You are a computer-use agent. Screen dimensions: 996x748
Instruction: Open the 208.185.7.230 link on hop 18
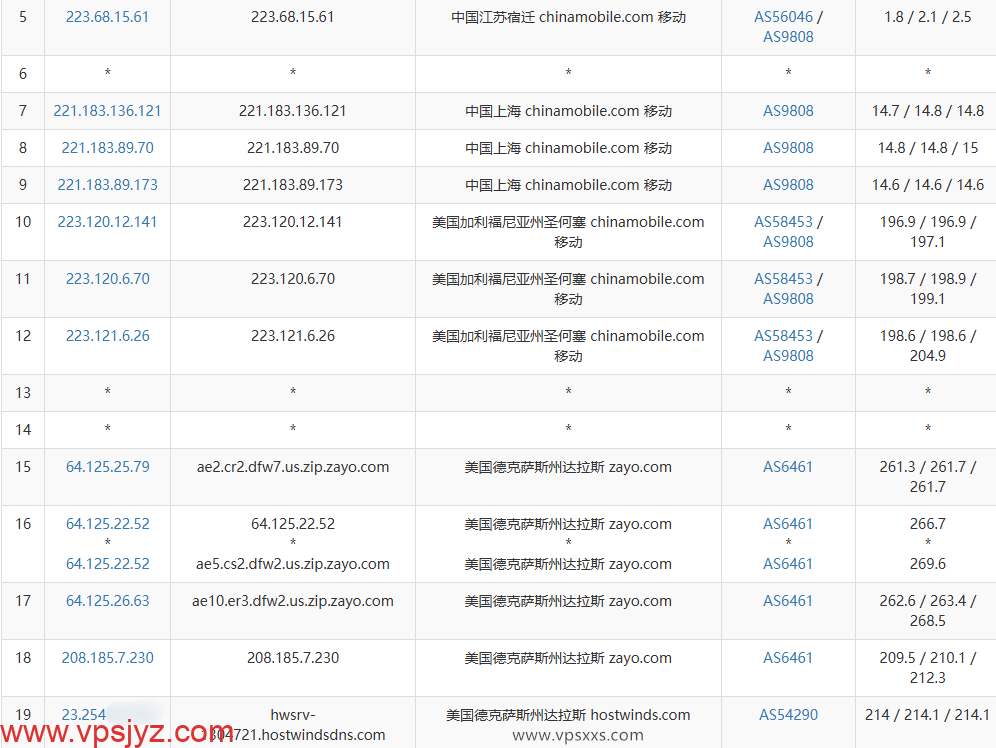(x=107, y=657)
